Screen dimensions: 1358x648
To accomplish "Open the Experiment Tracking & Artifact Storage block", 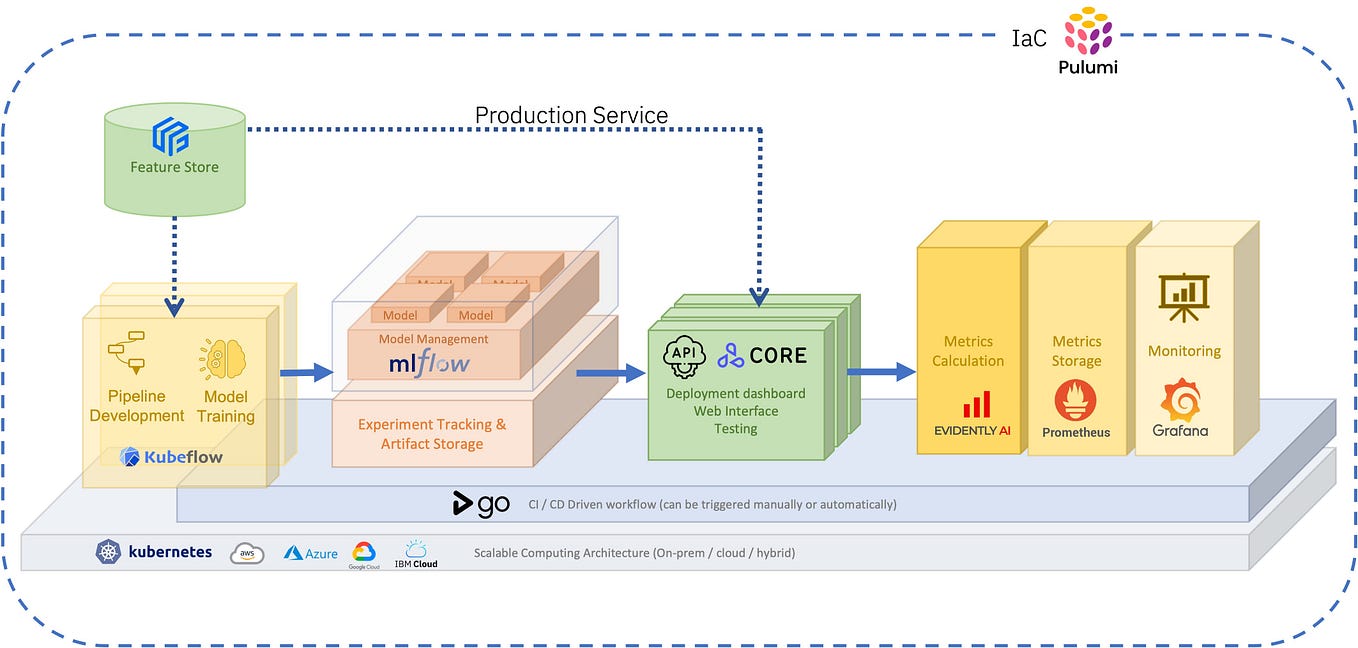I will tap(432, 433).
